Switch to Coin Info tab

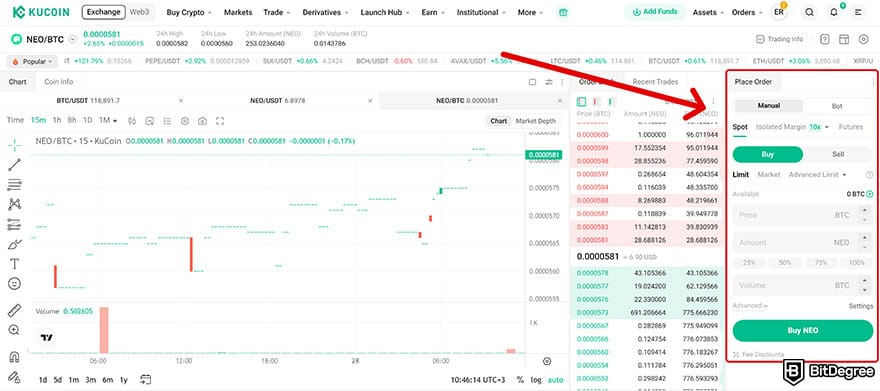58,82
